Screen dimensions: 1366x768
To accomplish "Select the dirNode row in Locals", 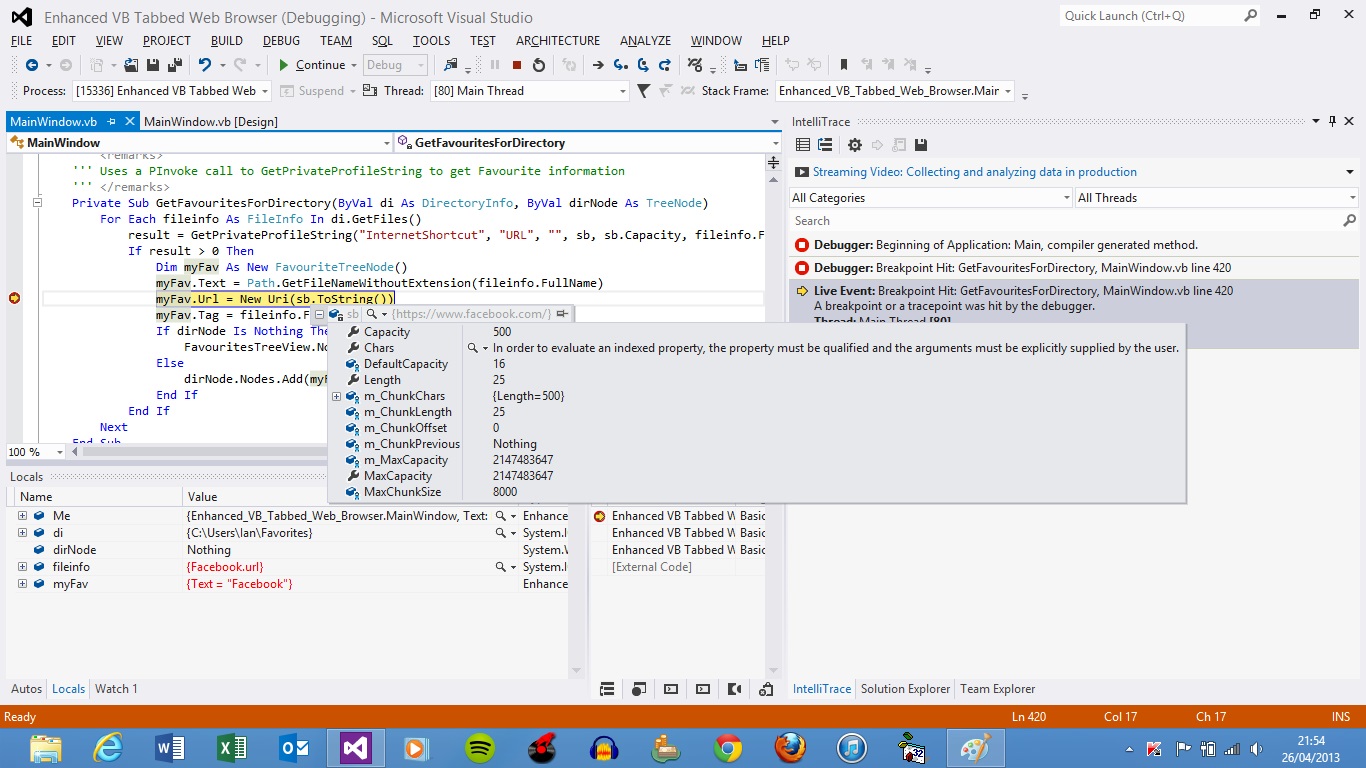I will click(286, 550).
